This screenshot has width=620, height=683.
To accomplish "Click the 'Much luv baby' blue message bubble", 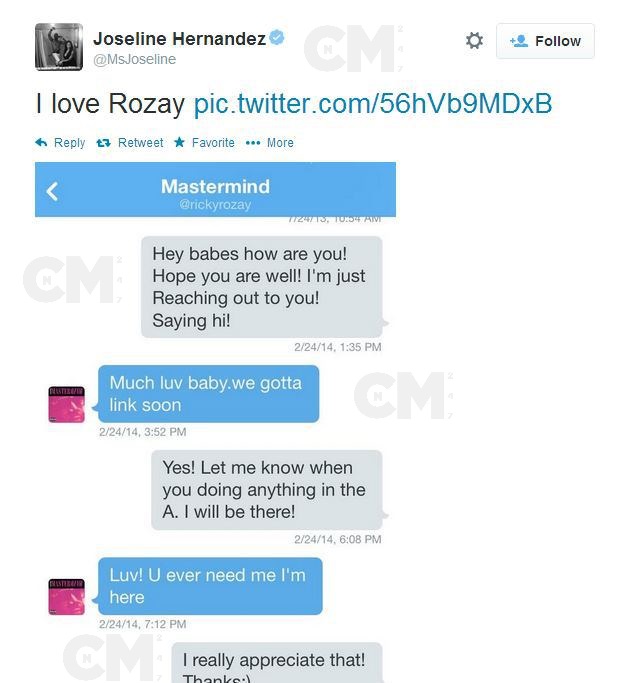I will [x=209, y=394].
